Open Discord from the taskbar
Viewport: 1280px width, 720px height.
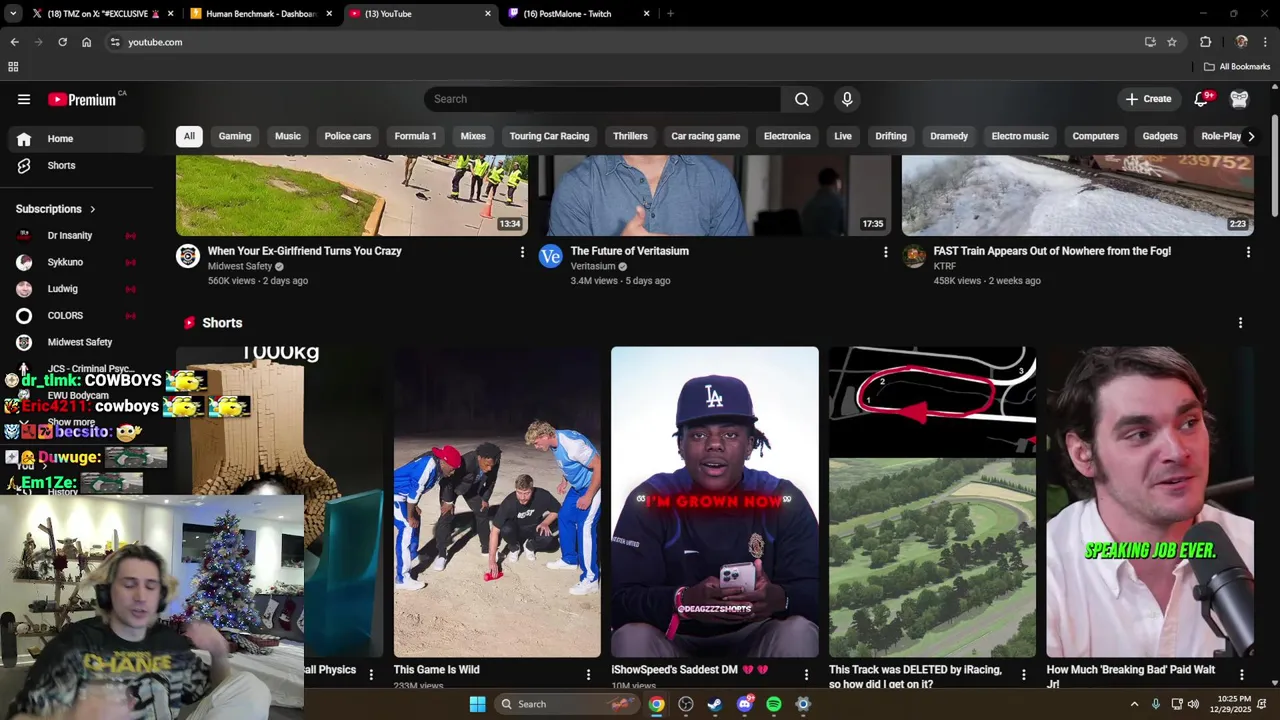(x=744, y=704)
